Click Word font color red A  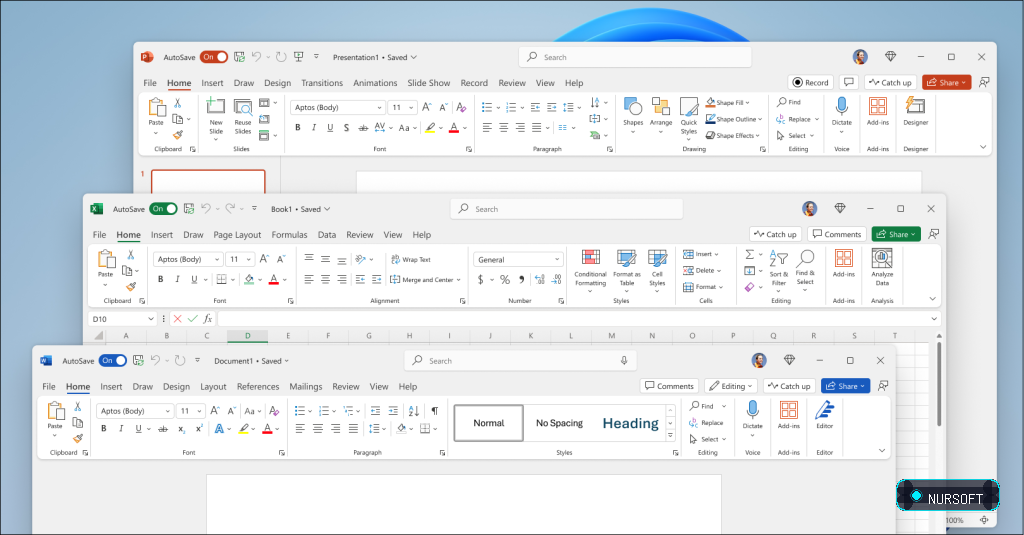click(x=267, y=429)
